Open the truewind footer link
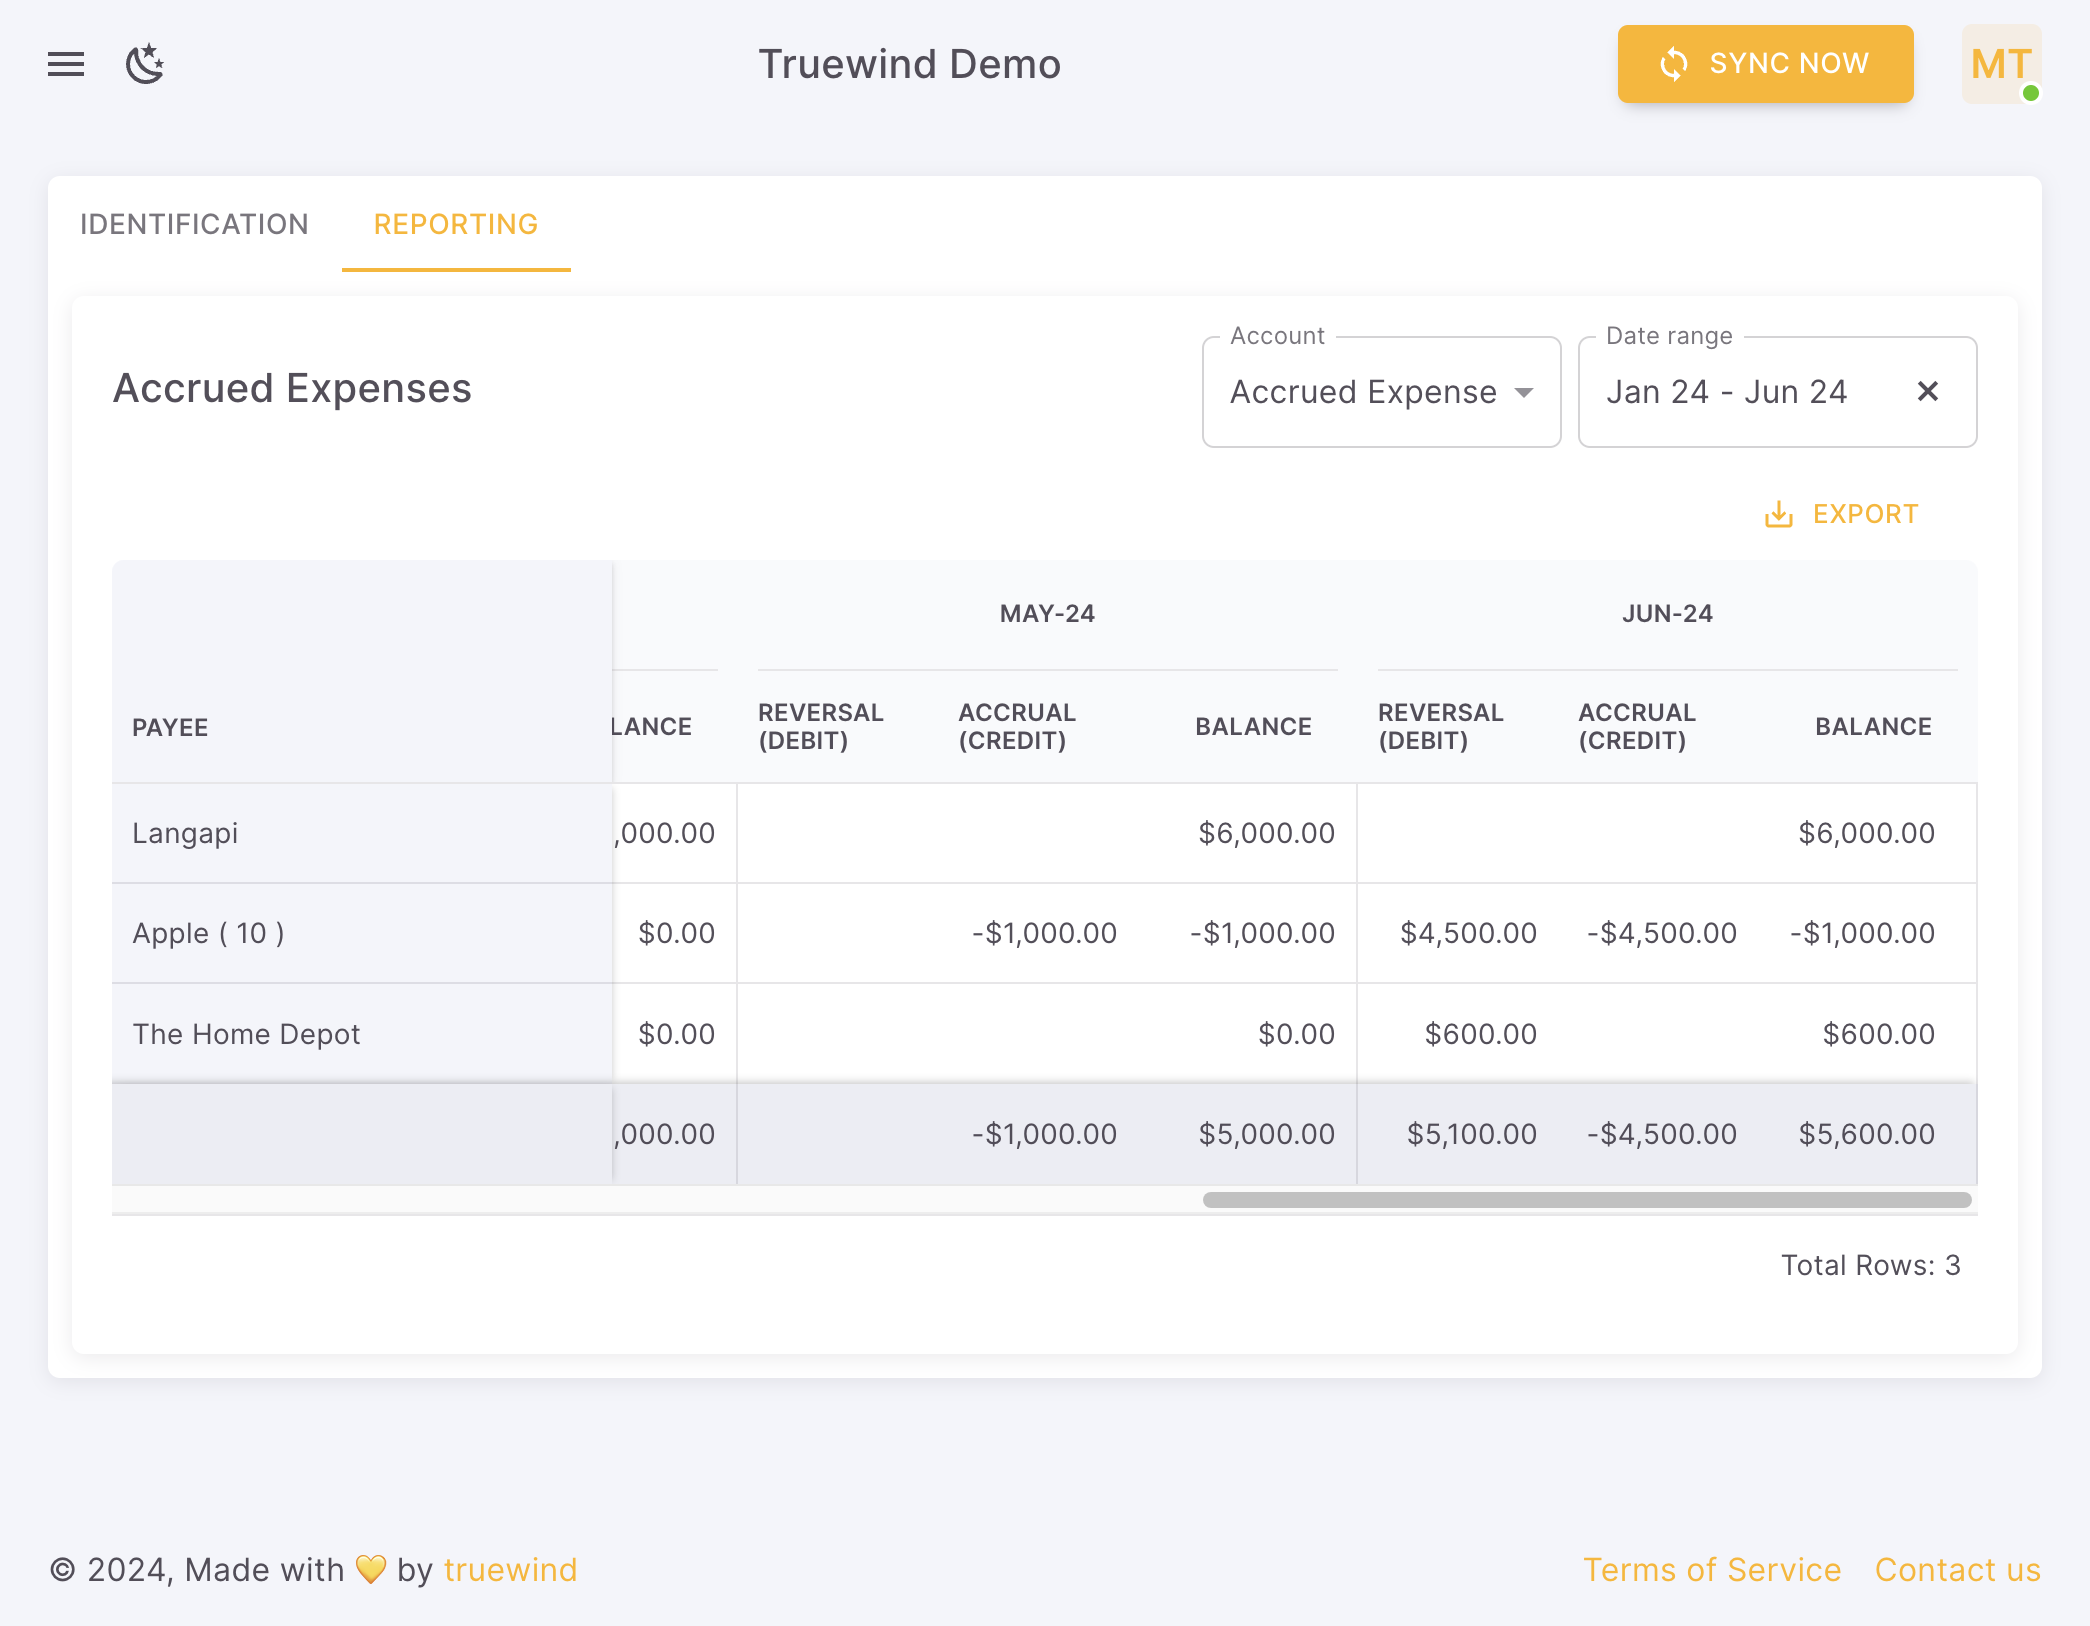 tap(510, 1570)
